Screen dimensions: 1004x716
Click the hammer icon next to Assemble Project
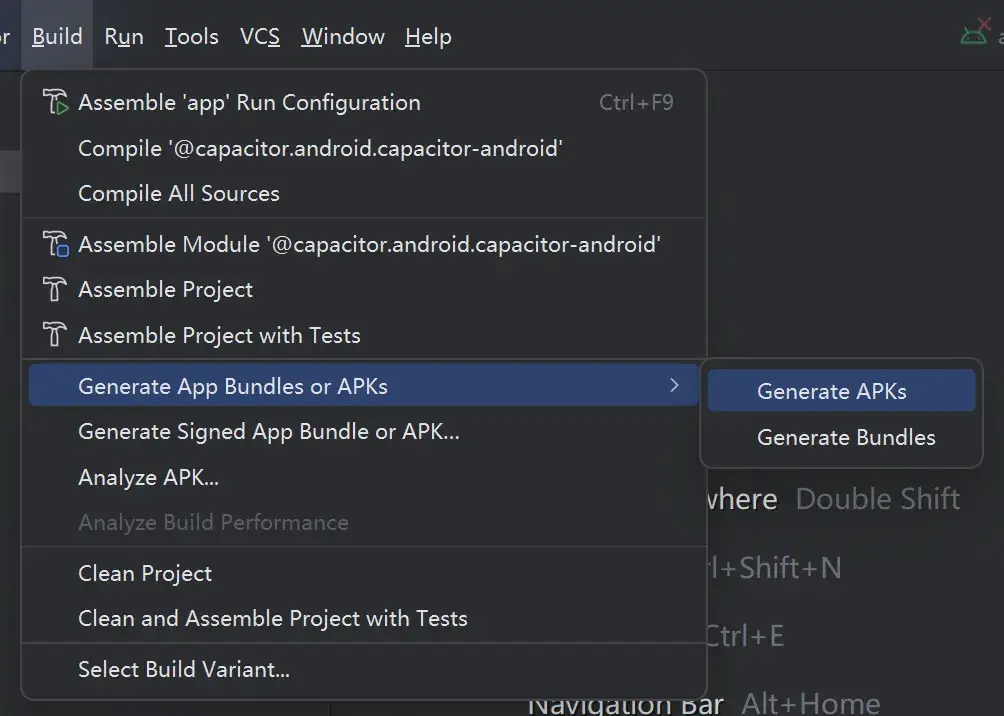tap(56, 290)
